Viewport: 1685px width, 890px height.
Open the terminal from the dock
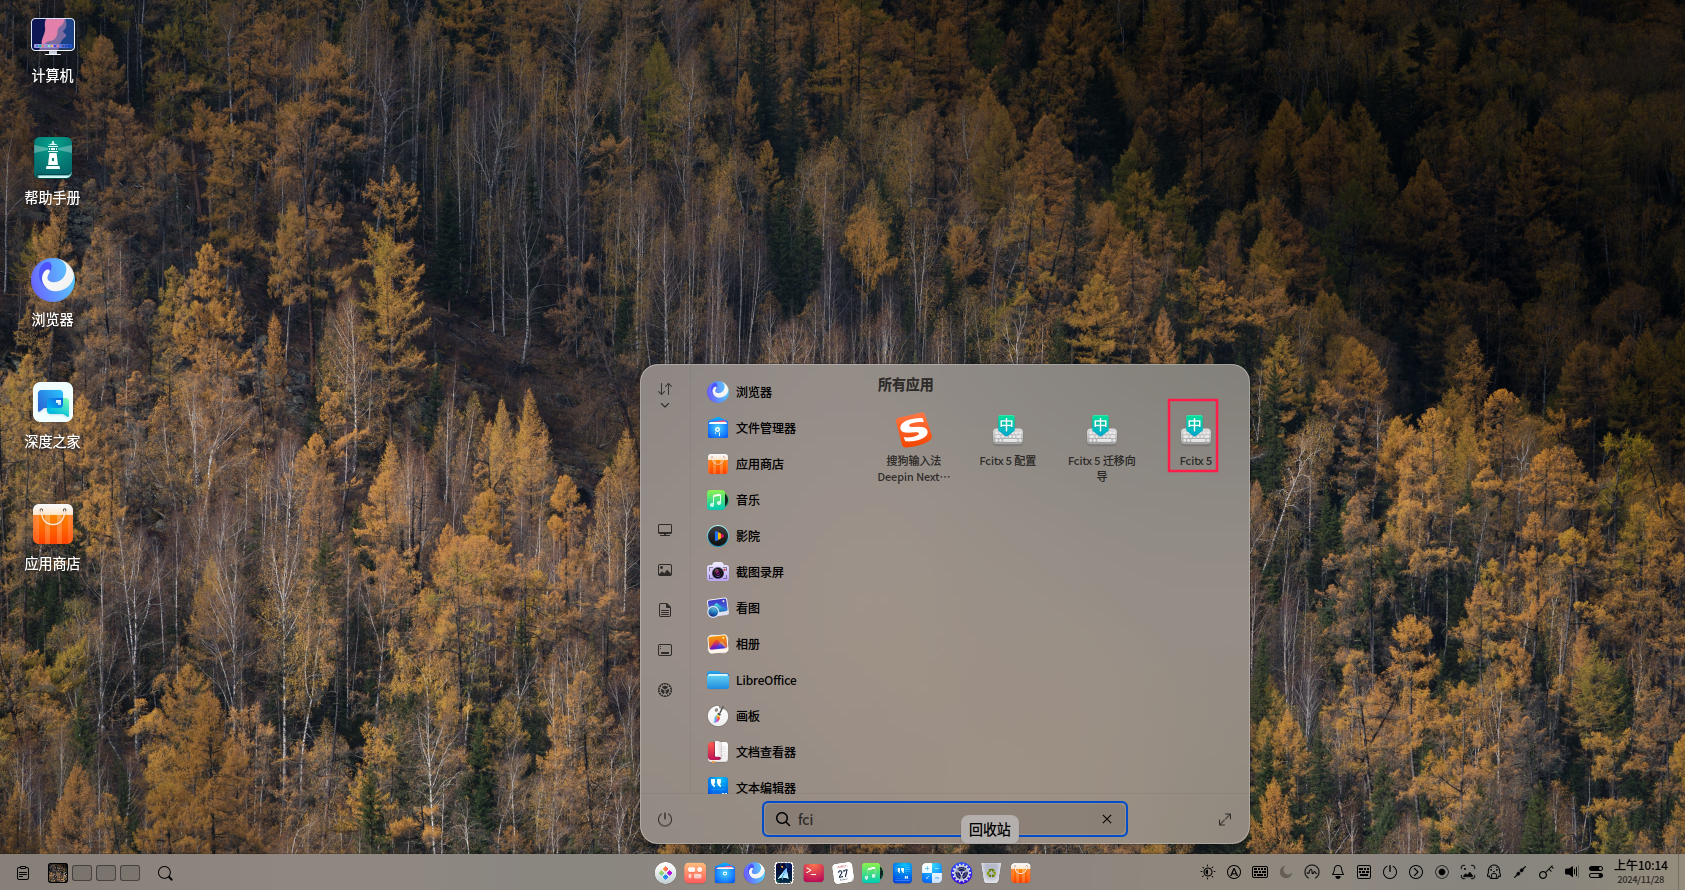pyautogui.click(x=813, y=873)
